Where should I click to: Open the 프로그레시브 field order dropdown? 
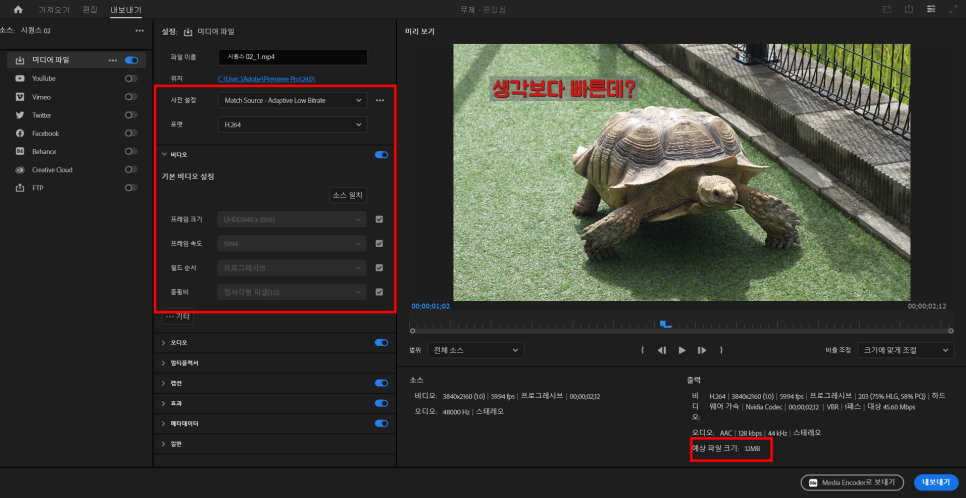(x=292, y=267)
